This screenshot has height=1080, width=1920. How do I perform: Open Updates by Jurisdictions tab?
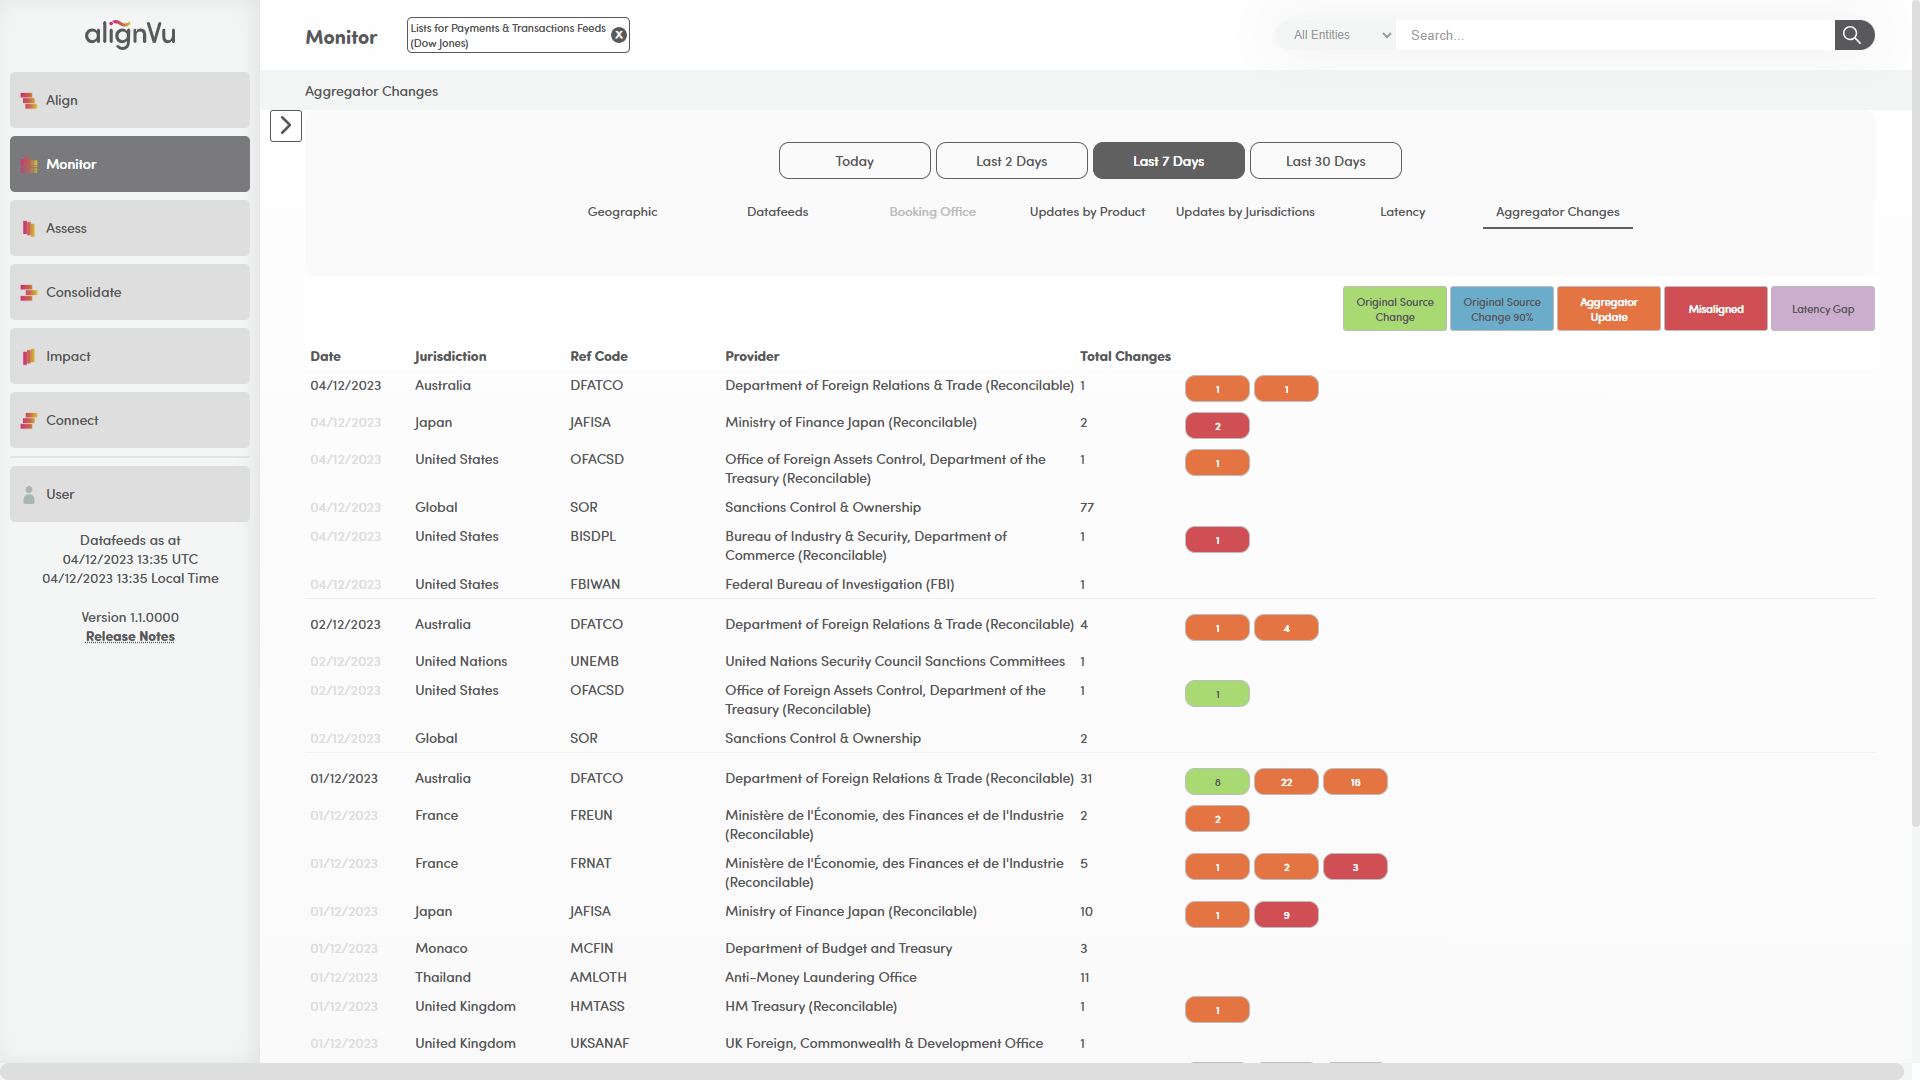1245,212
